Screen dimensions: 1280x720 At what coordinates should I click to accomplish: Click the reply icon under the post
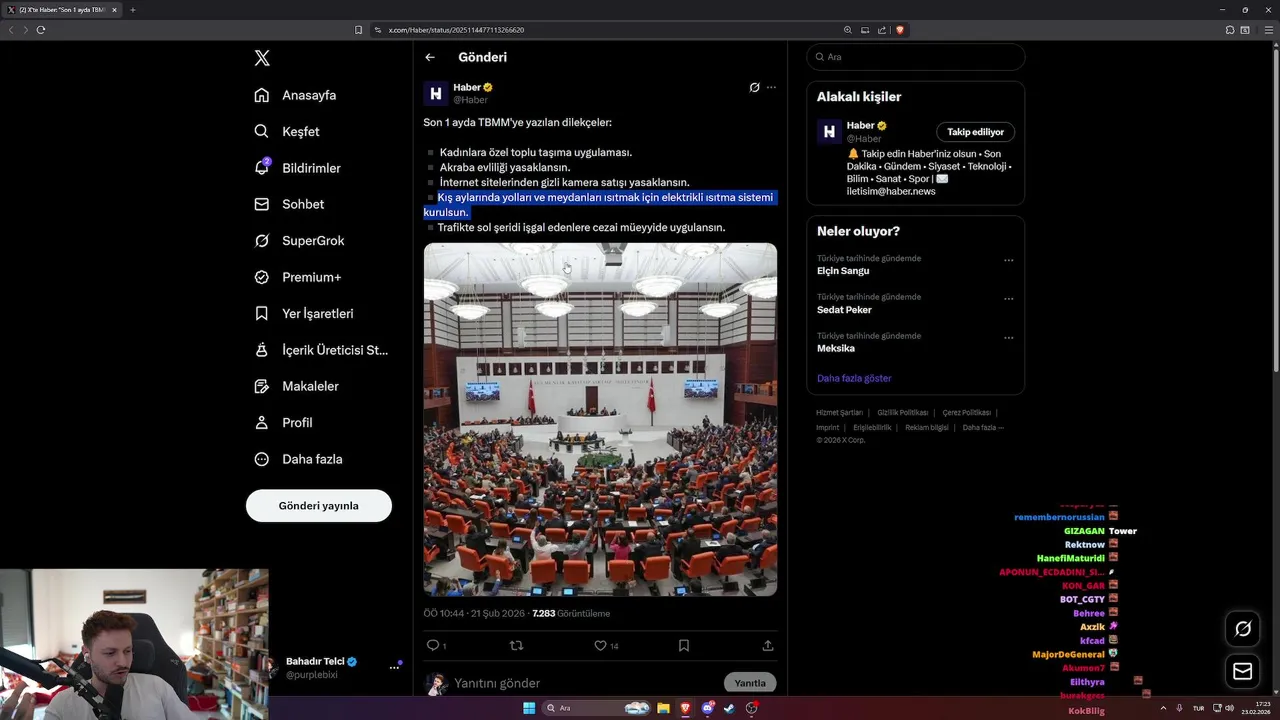click(433, 646)
